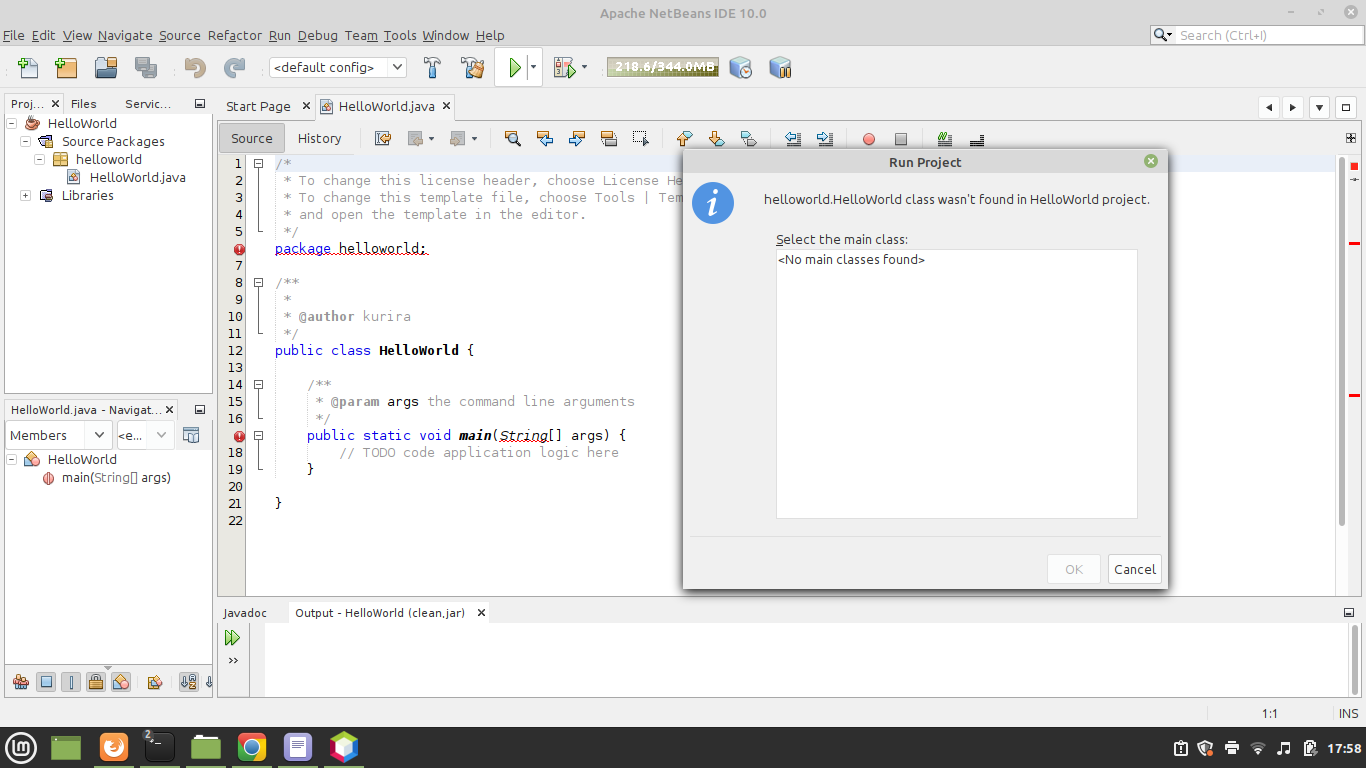This screenshot has height=768, width=1366.
Task: Toggle Show Fields filter in Navigator
Action: [x=46, y=682]
